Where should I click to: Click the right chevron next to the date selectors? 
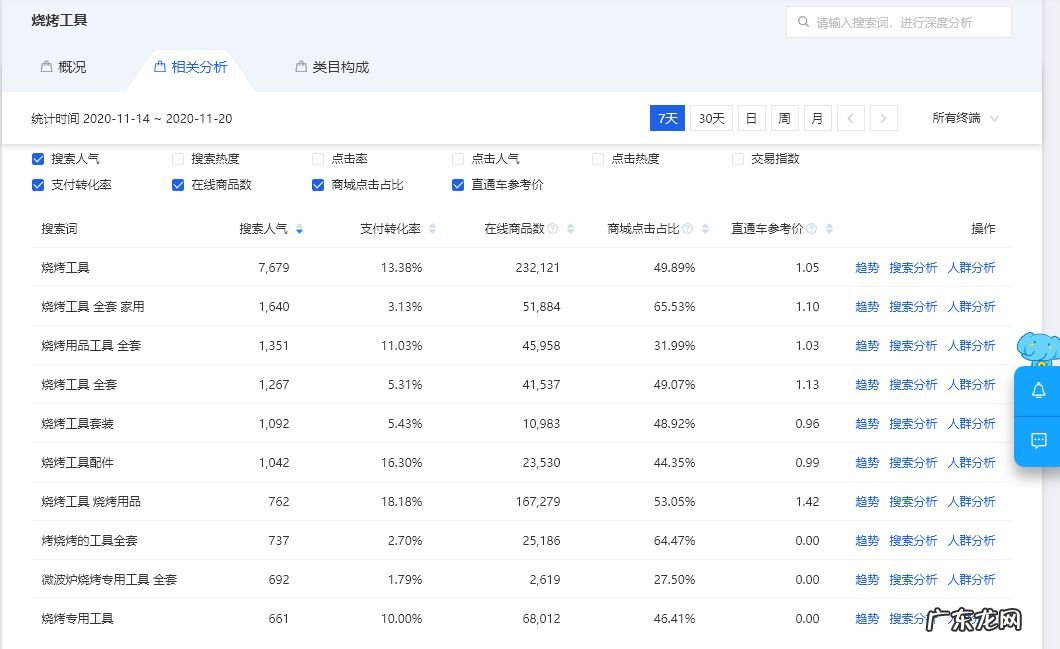pyautogui.click(x=883, y=117)
